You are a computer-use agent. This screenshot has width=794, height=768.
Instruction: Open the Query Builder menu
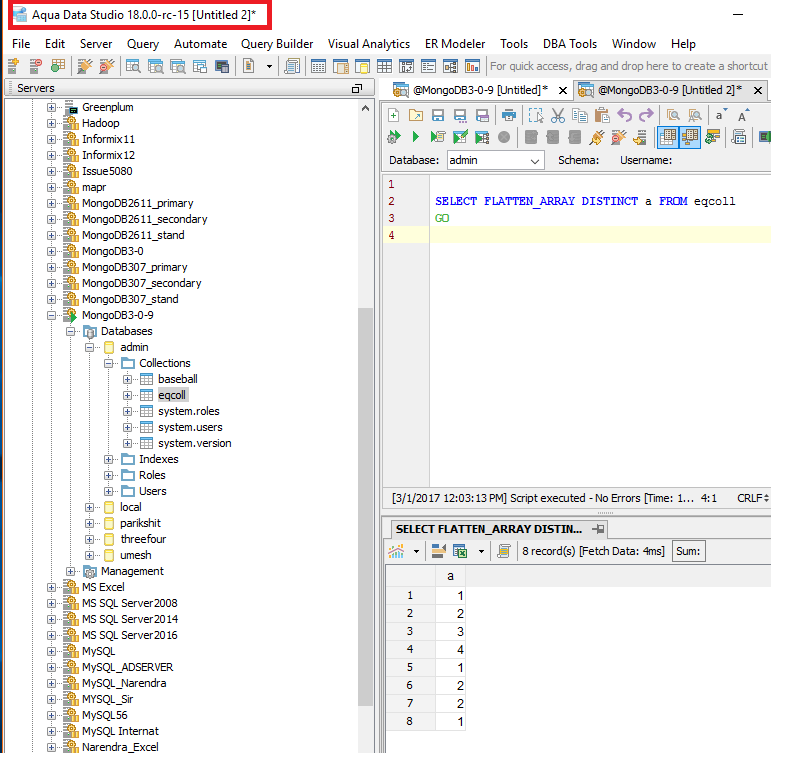pyautogui.click(x=276, y=44)
